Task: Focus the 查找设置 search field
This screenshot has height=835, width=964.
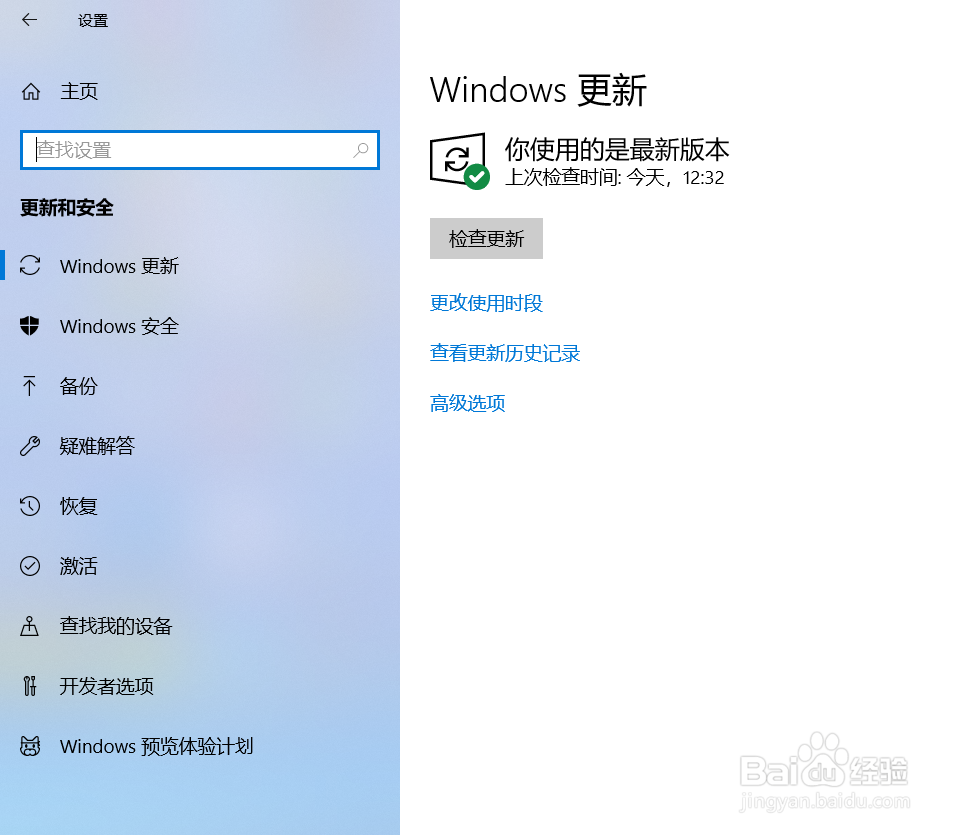Action: [x=200, y=149]
